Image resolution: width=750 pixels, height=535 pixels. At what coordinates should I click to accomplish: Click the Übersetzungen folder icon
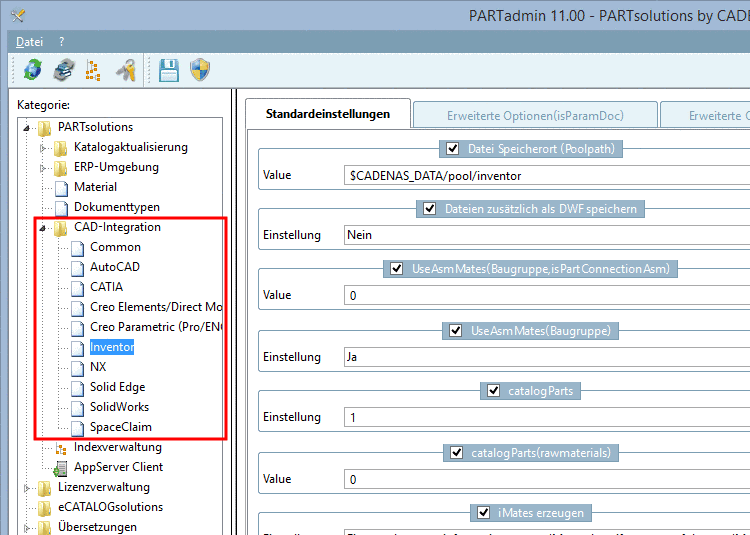coord(44,527)
